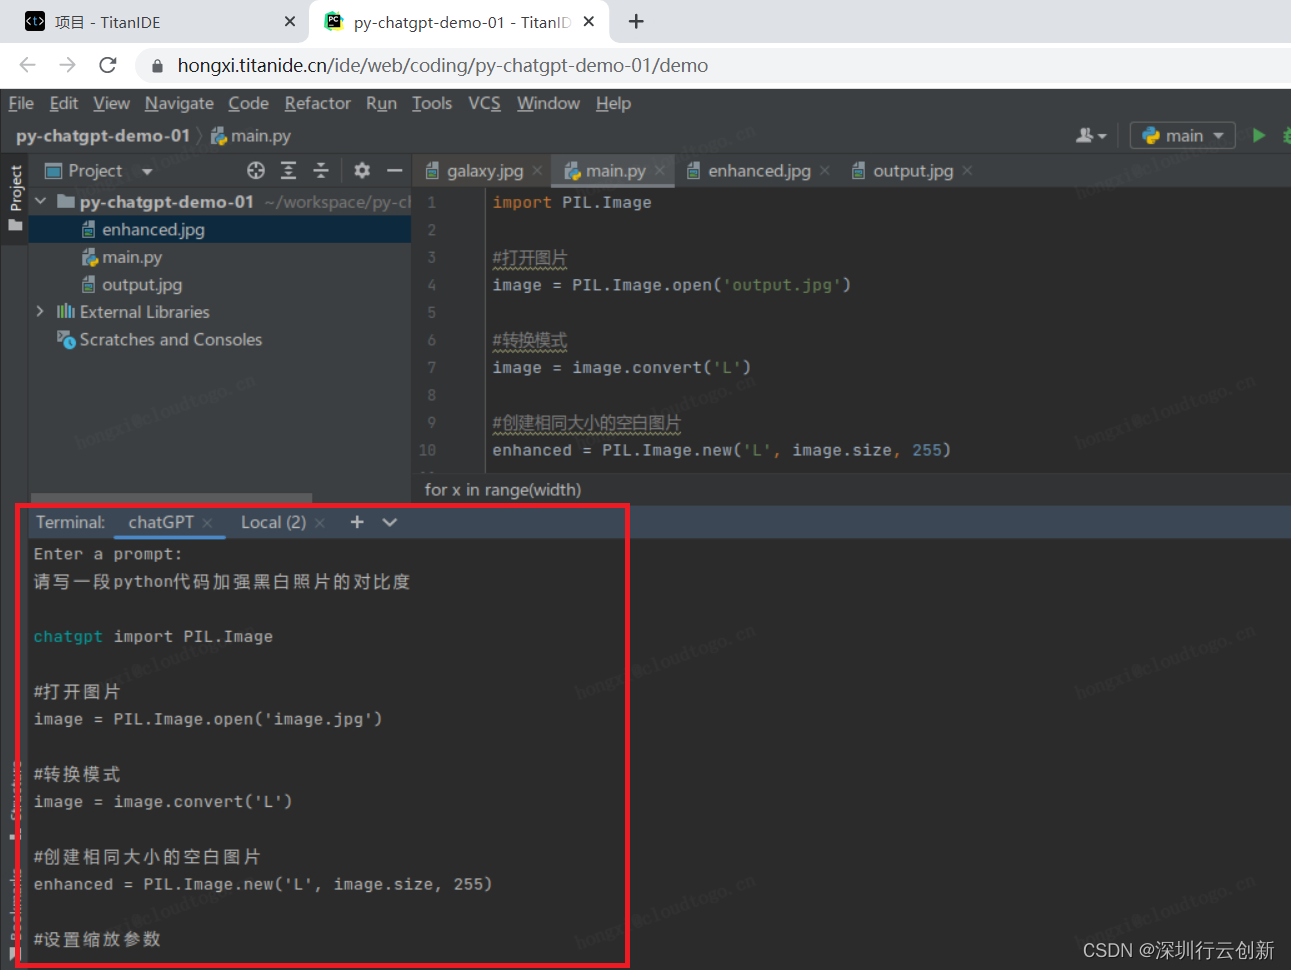Click the 'import PIL.Image' editor line
This screenshot has height=970, width=1291.
(571, 203)
